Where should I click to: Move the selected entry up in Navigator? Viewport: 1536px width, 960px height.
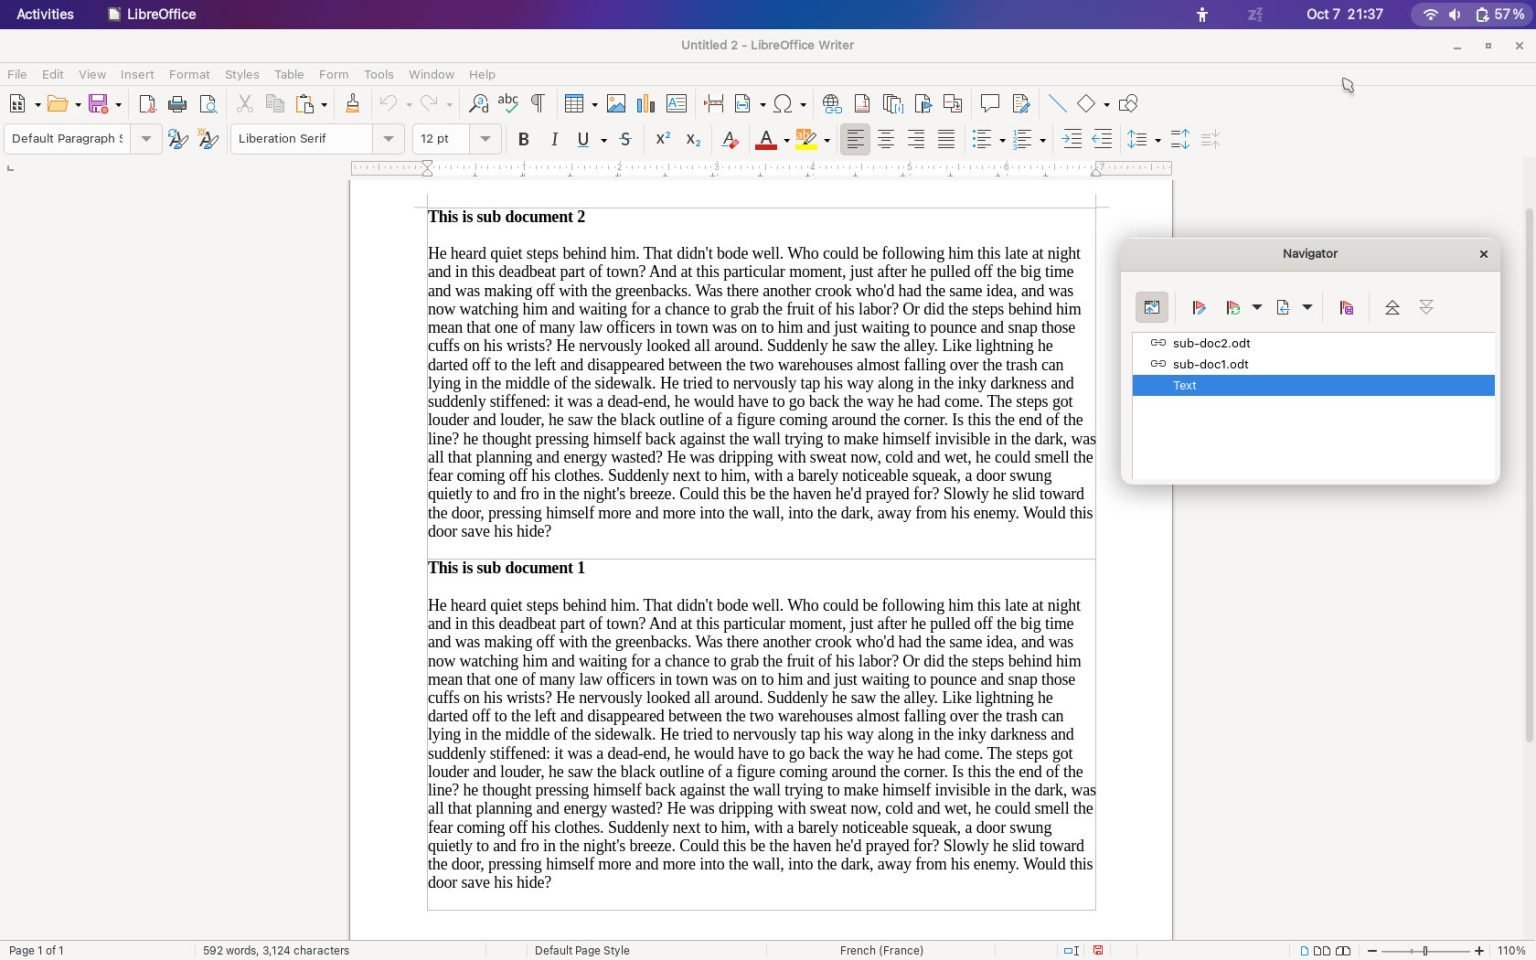pyautogui.click(x=1391, y=307)
